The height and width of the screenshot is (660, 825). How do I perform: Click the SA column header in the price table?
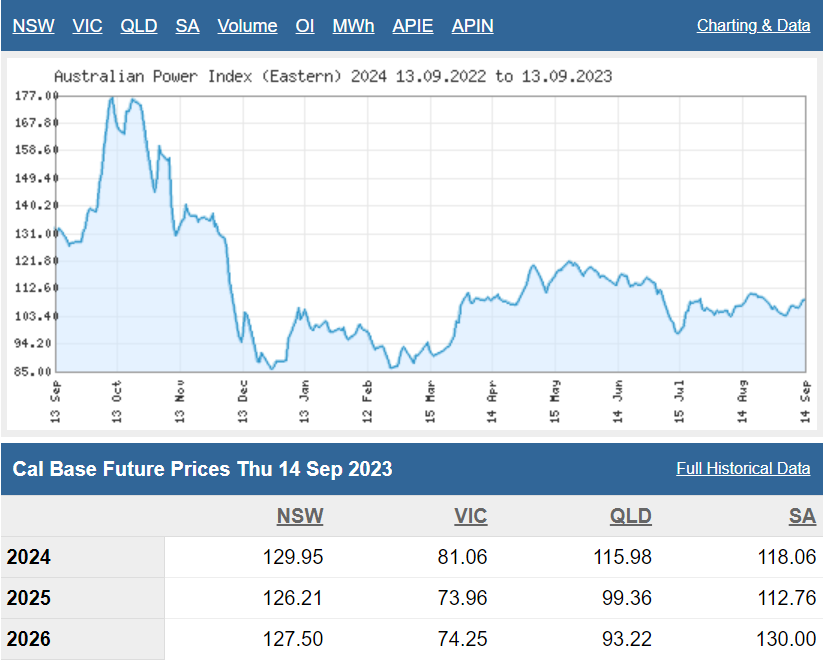[x=802, y=516]
